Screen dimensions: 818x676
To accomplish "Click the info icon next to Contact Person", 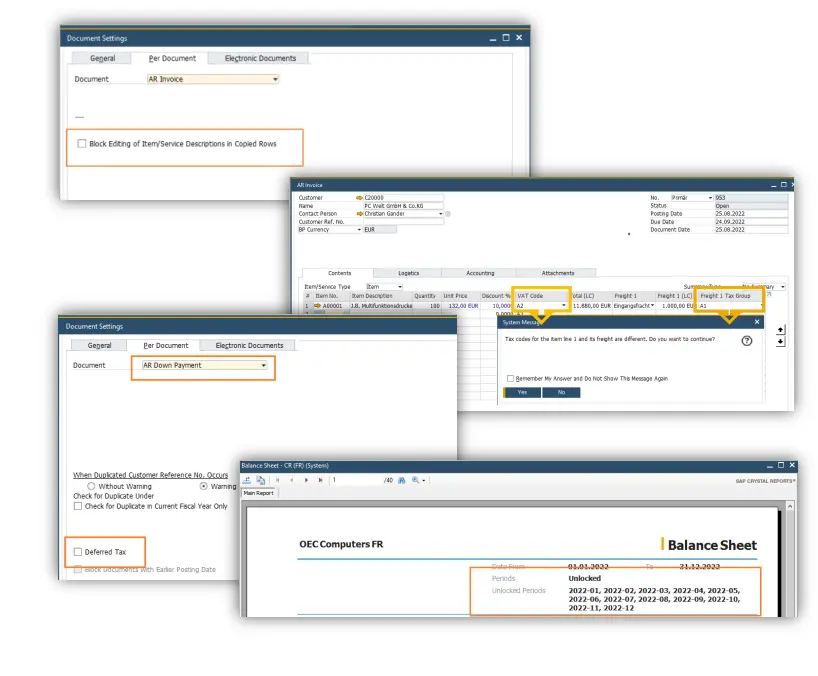I will pyautogui.click(x=448, y=214).
